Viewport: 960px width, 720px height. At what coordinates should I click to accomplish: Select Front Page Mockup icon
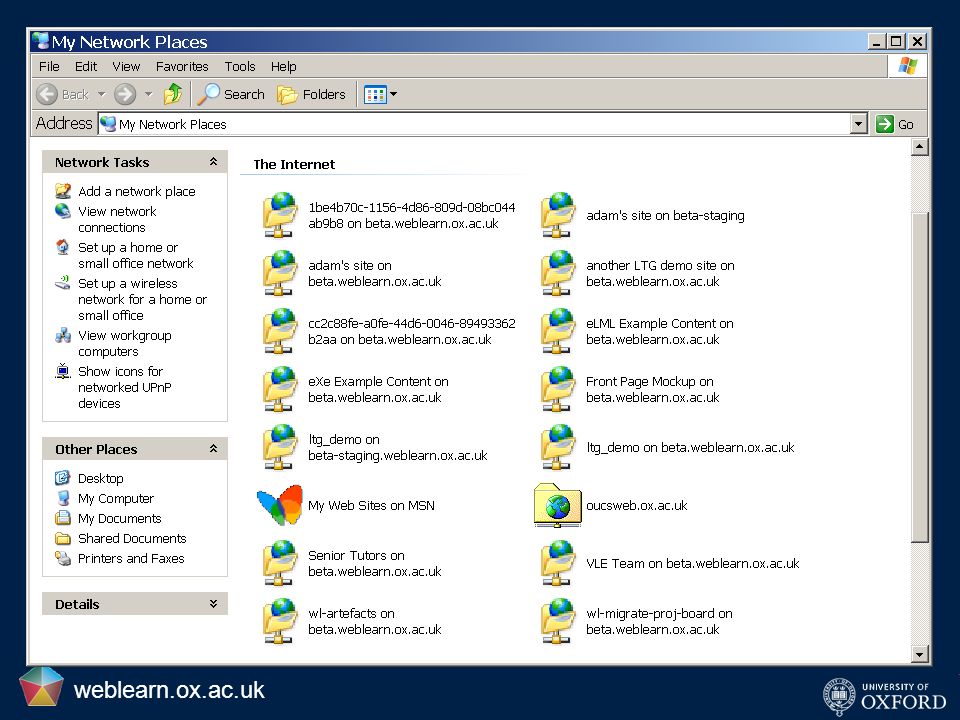(558, 389)
